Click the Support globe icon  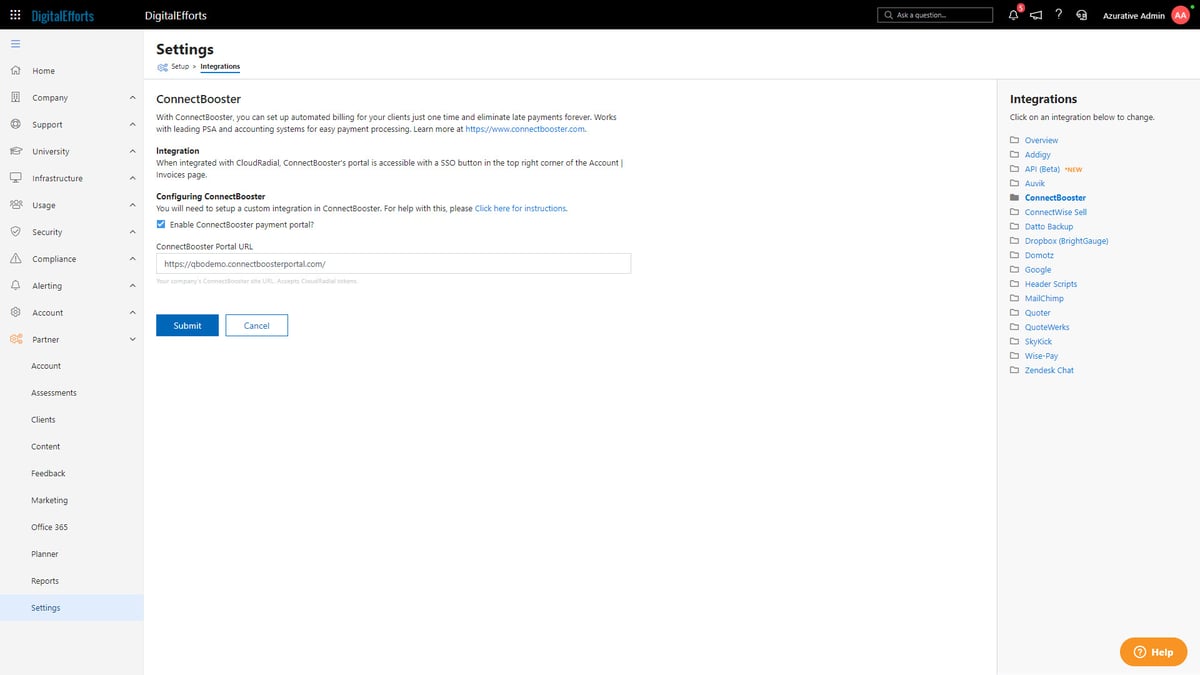(15, 125)
